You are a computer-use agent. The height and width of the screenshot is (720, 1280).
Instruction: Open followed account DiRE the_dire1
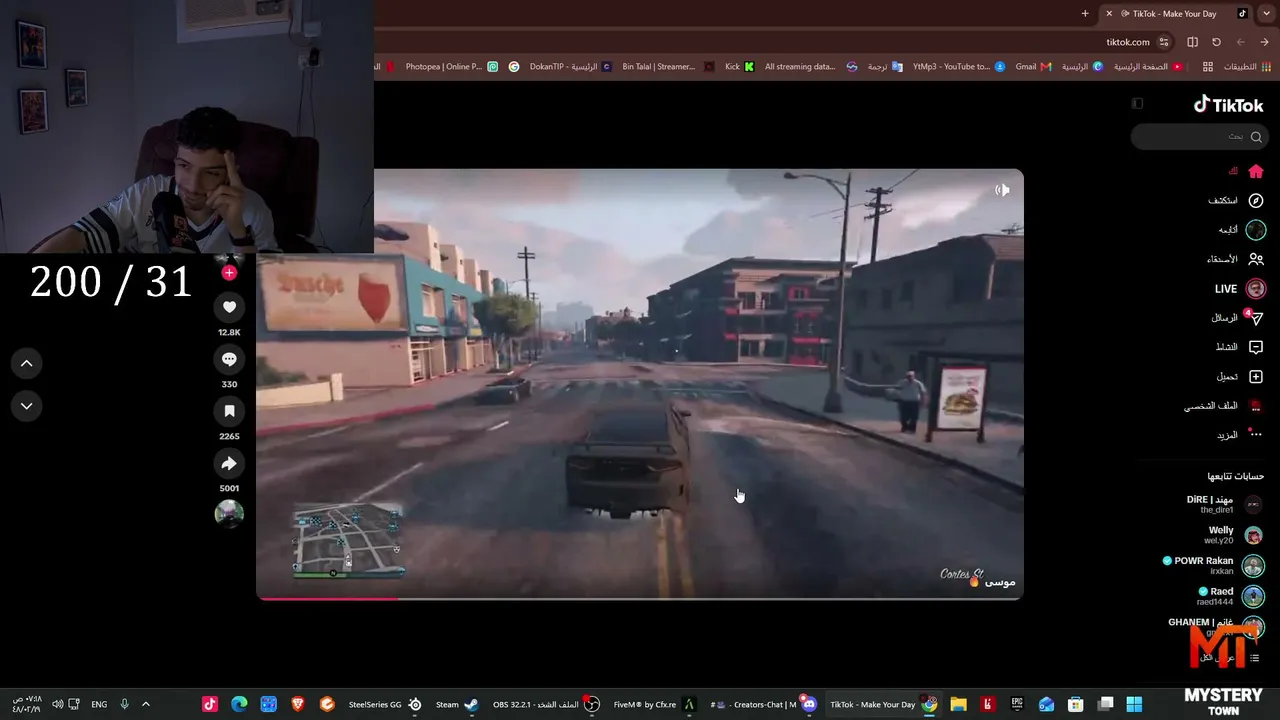tap(1224, 504)
